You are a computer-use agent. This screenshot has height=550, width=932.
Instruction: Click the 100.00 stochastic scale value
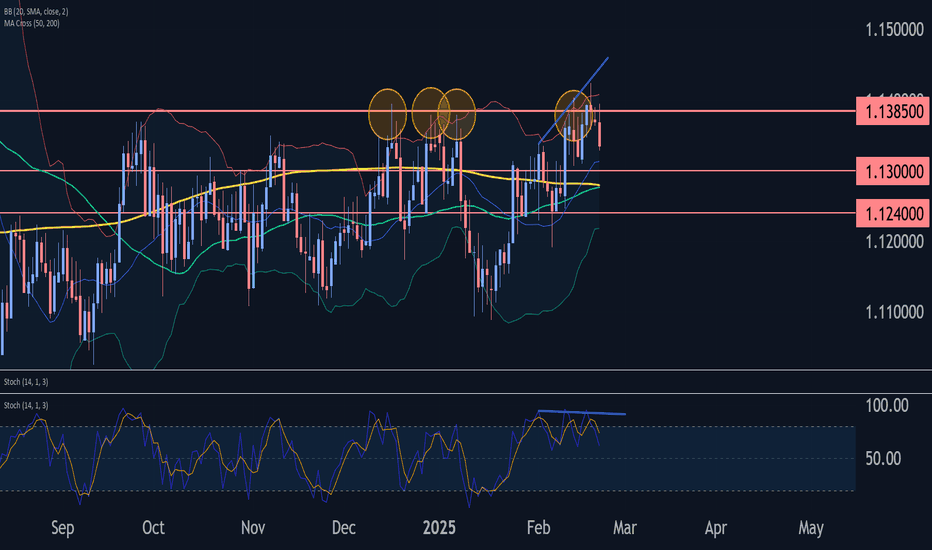[887, 406]
